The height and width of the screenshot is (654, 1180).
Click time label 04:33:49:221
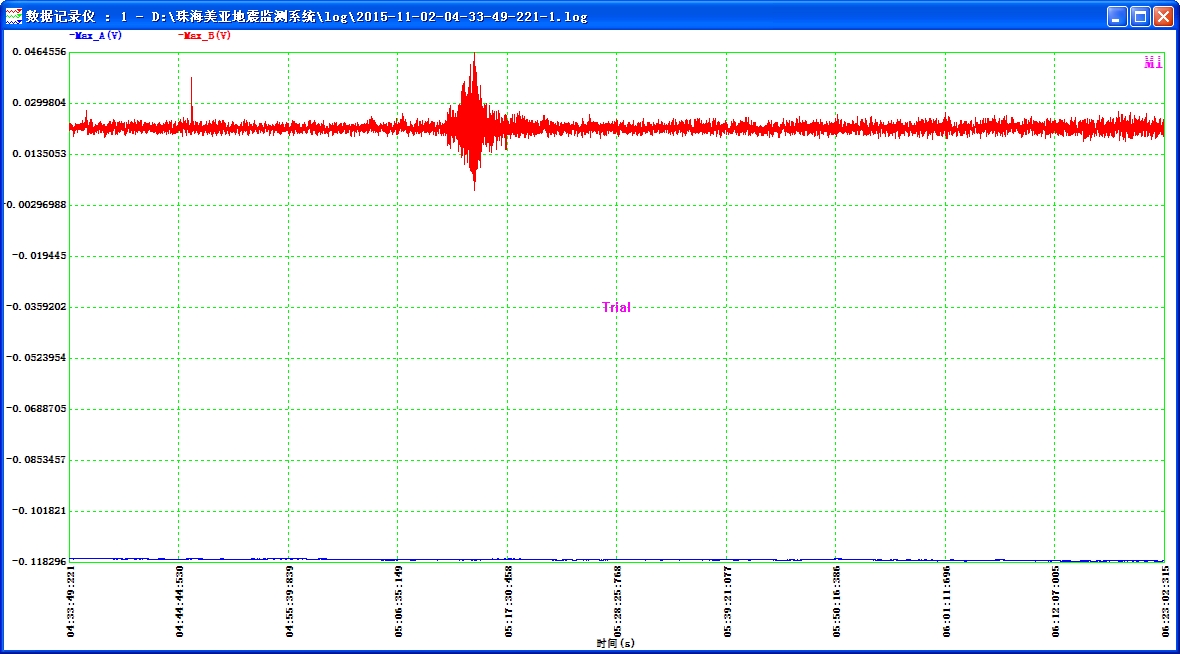coord(71,602)
